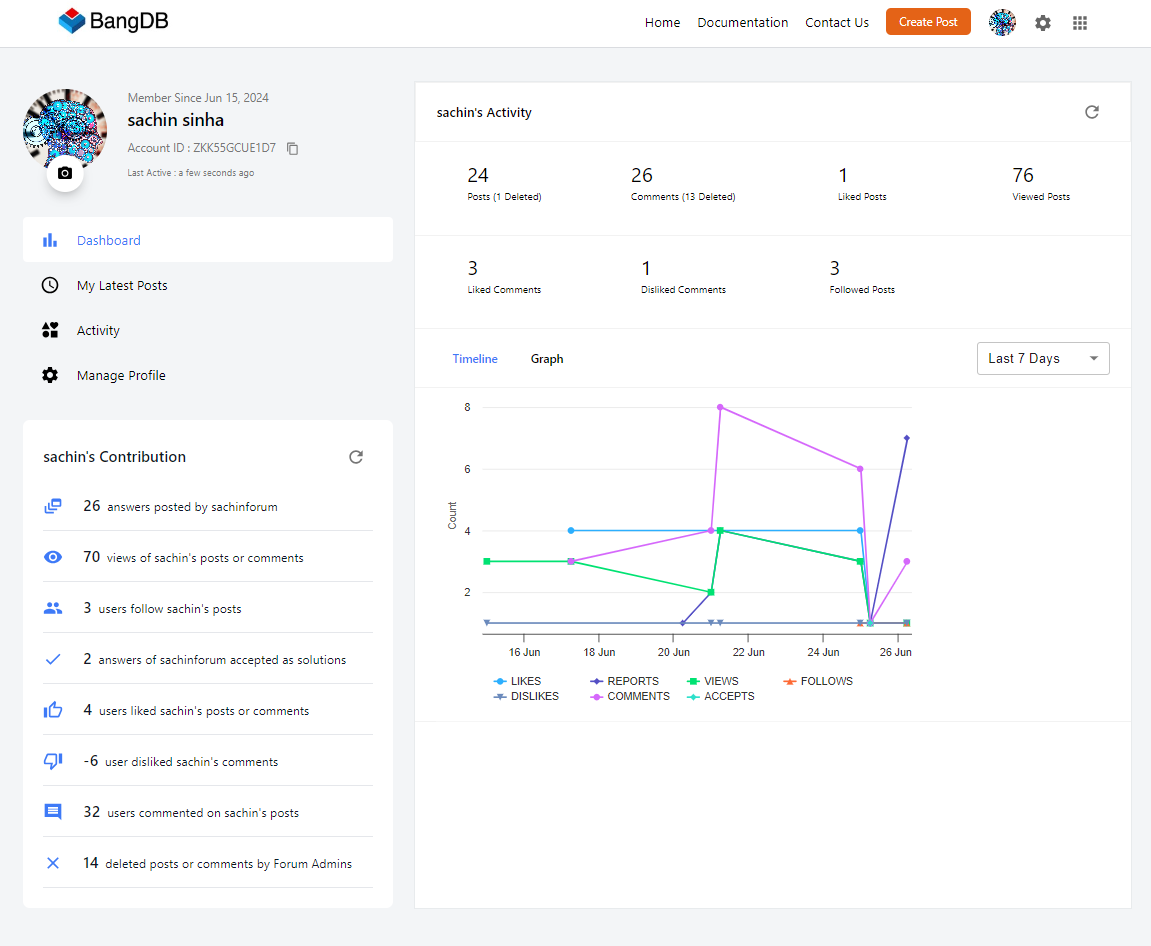This screenshot has height=946, width=1151.
Task: Click '32 users commented on sachin's posts'
Action: (x=191, y=812)
